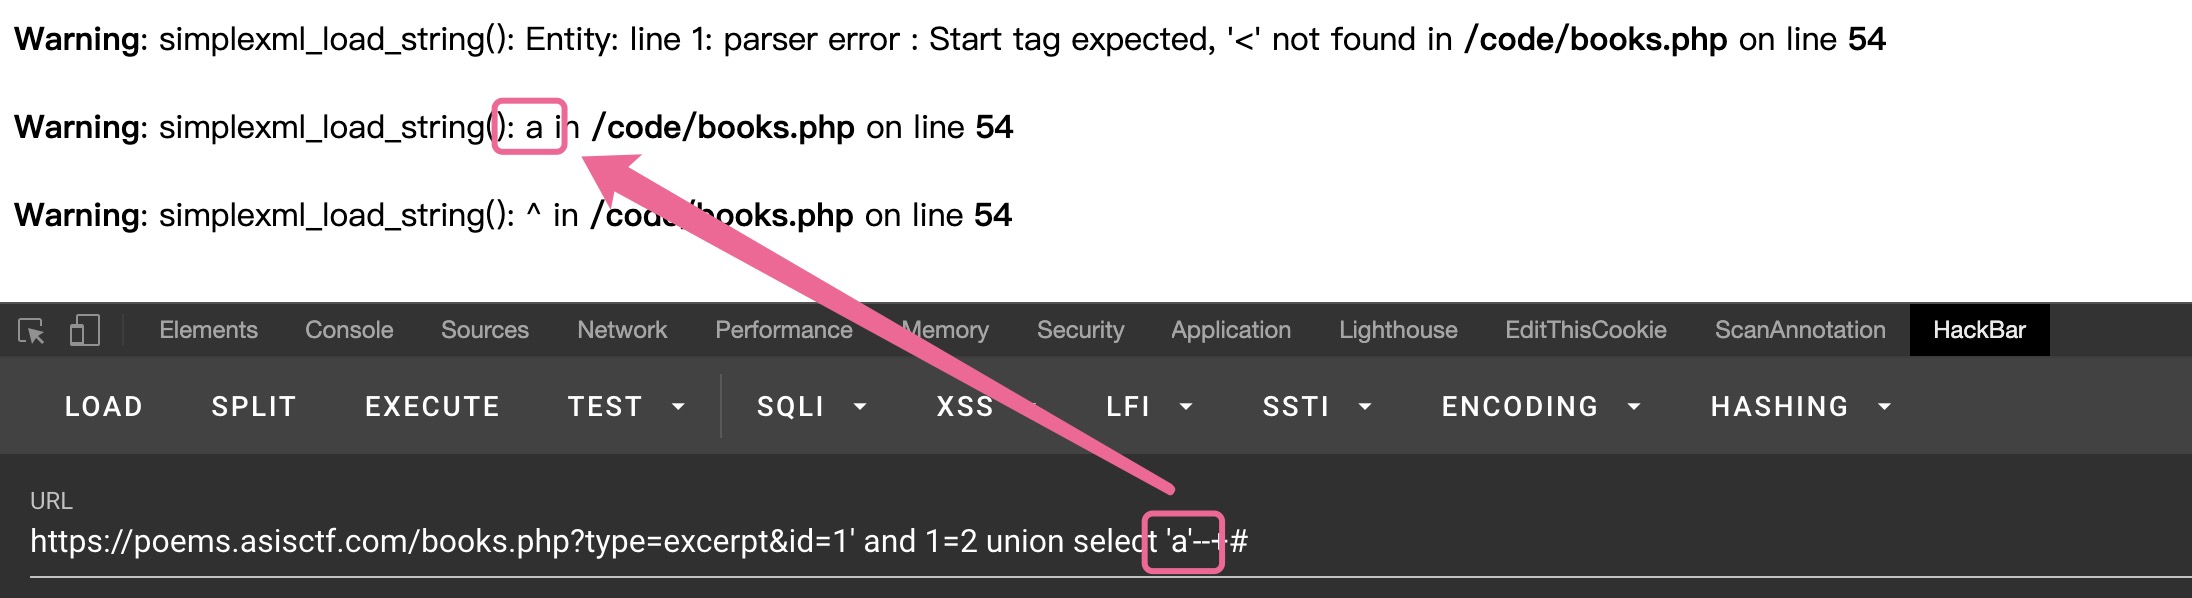Open the EditThisCookie panel

tap(1586, 330)
